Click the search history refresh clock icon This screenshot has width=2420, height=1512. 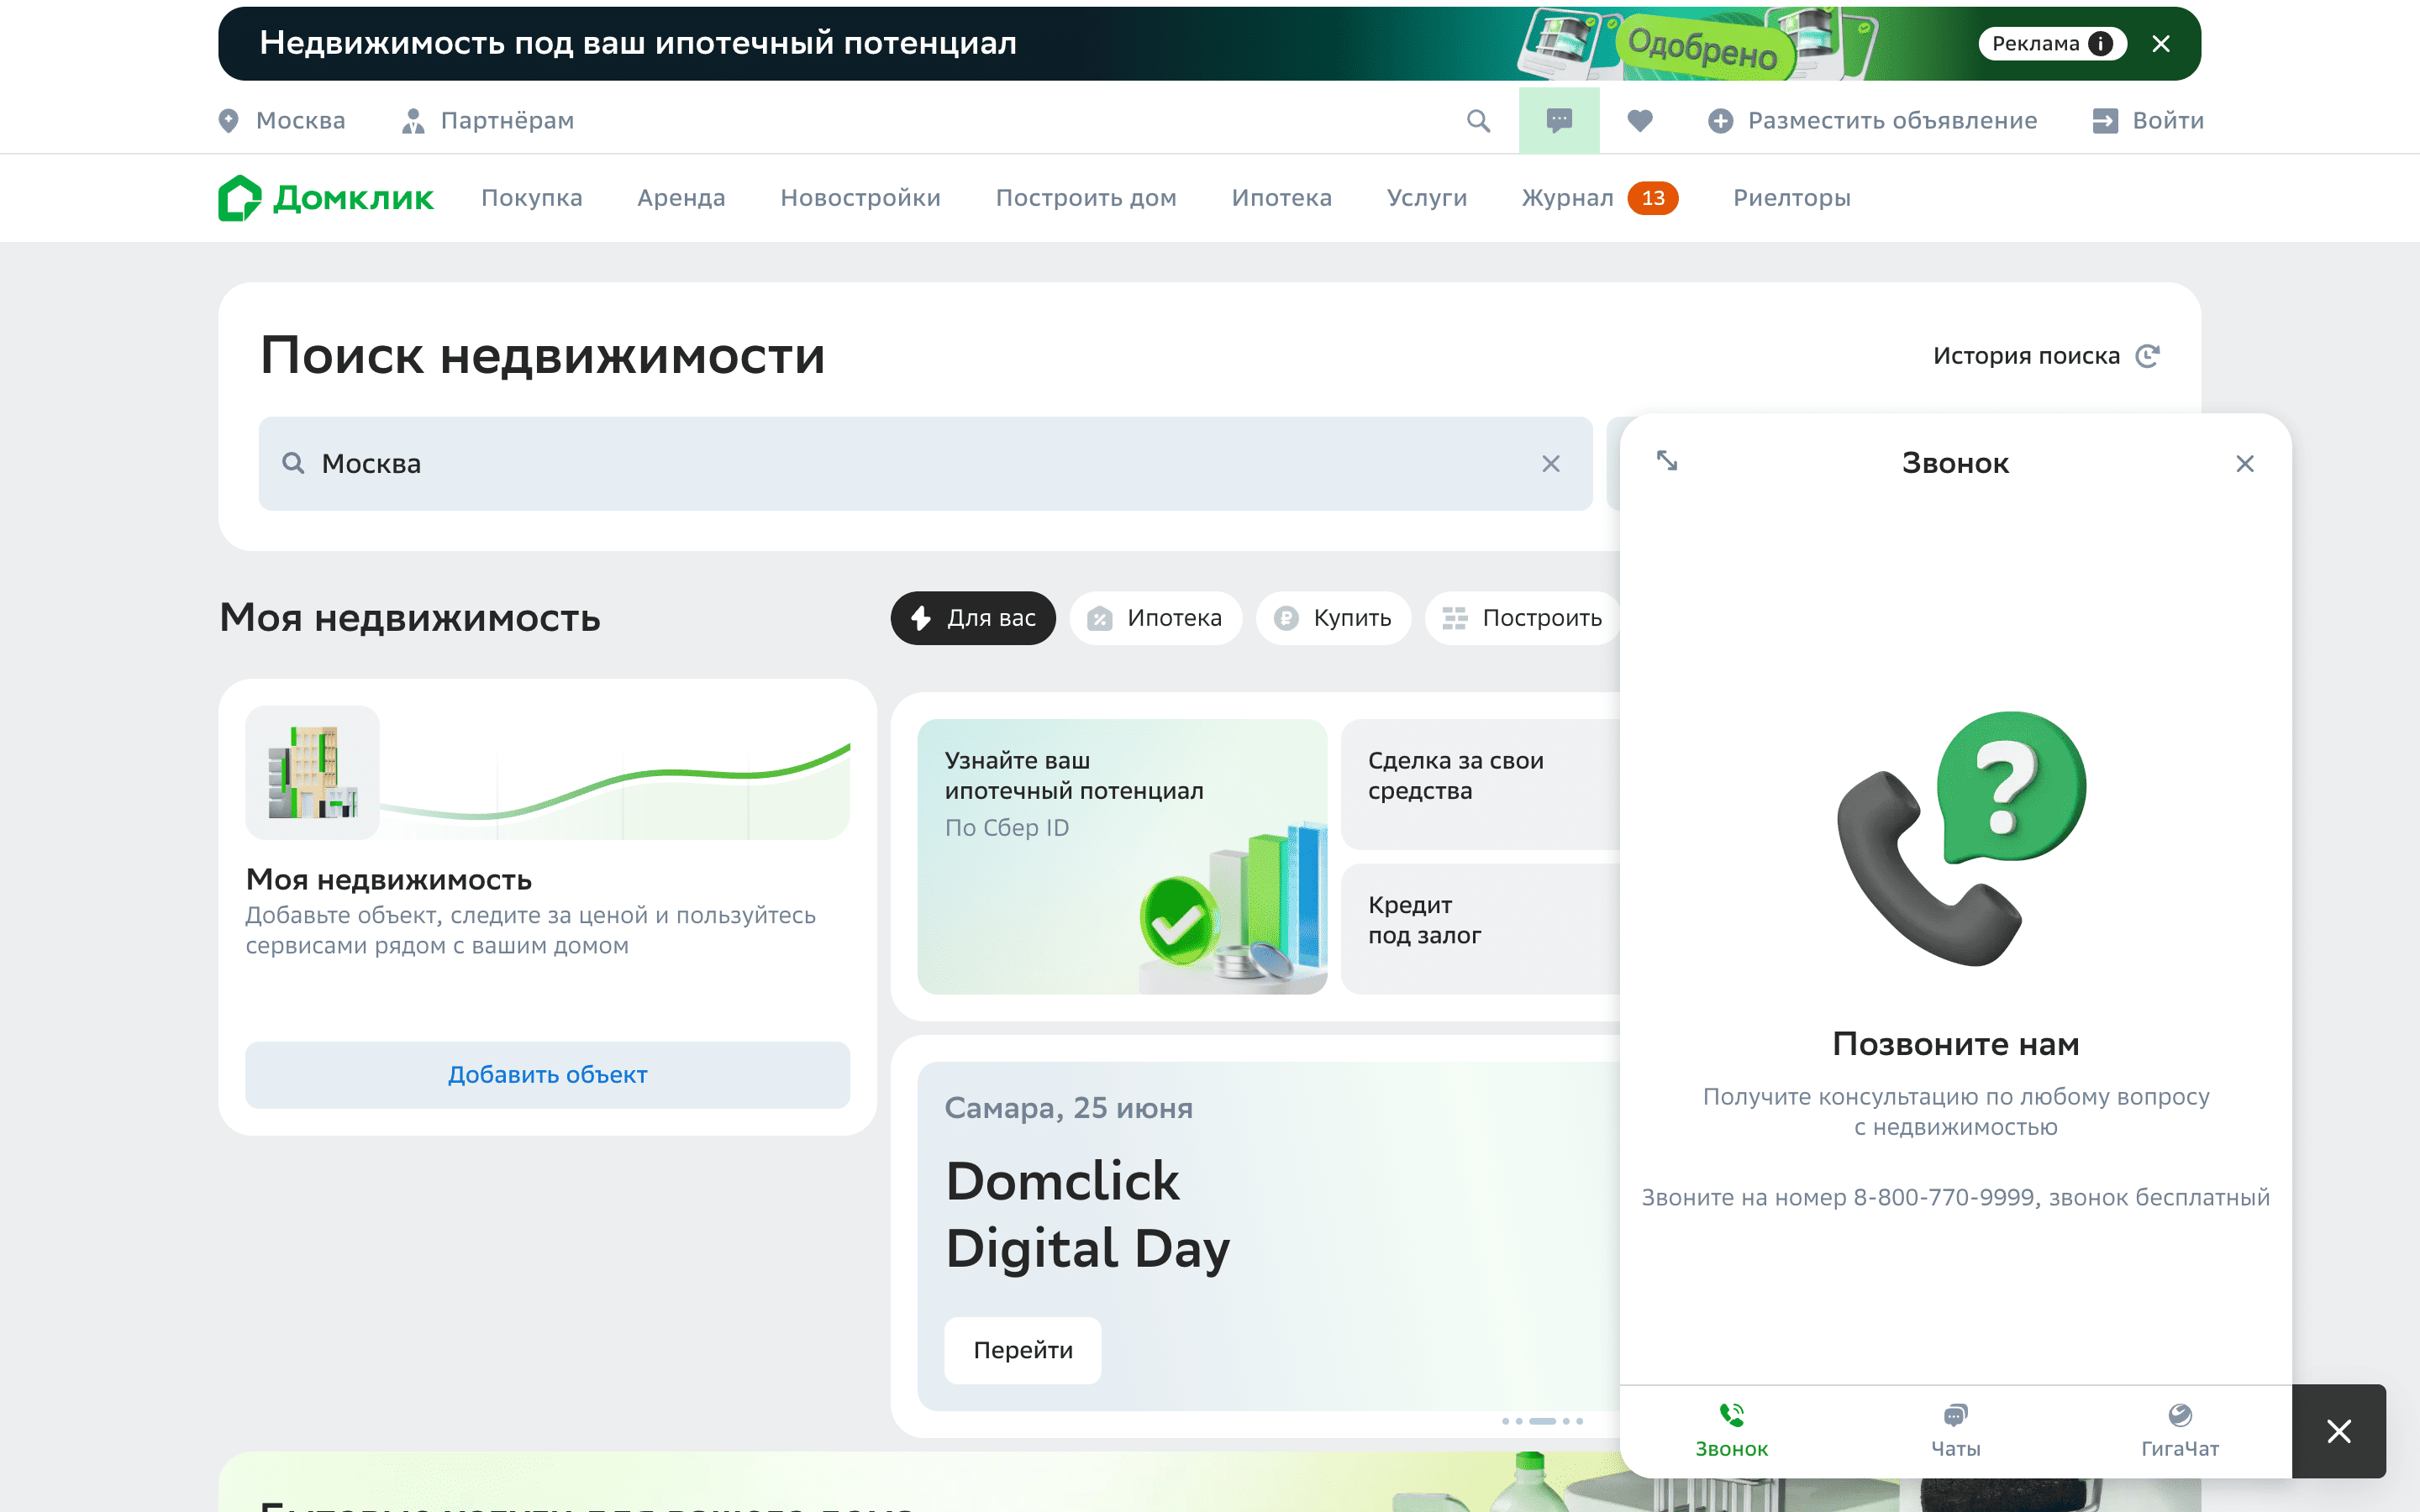point(2148,356)
